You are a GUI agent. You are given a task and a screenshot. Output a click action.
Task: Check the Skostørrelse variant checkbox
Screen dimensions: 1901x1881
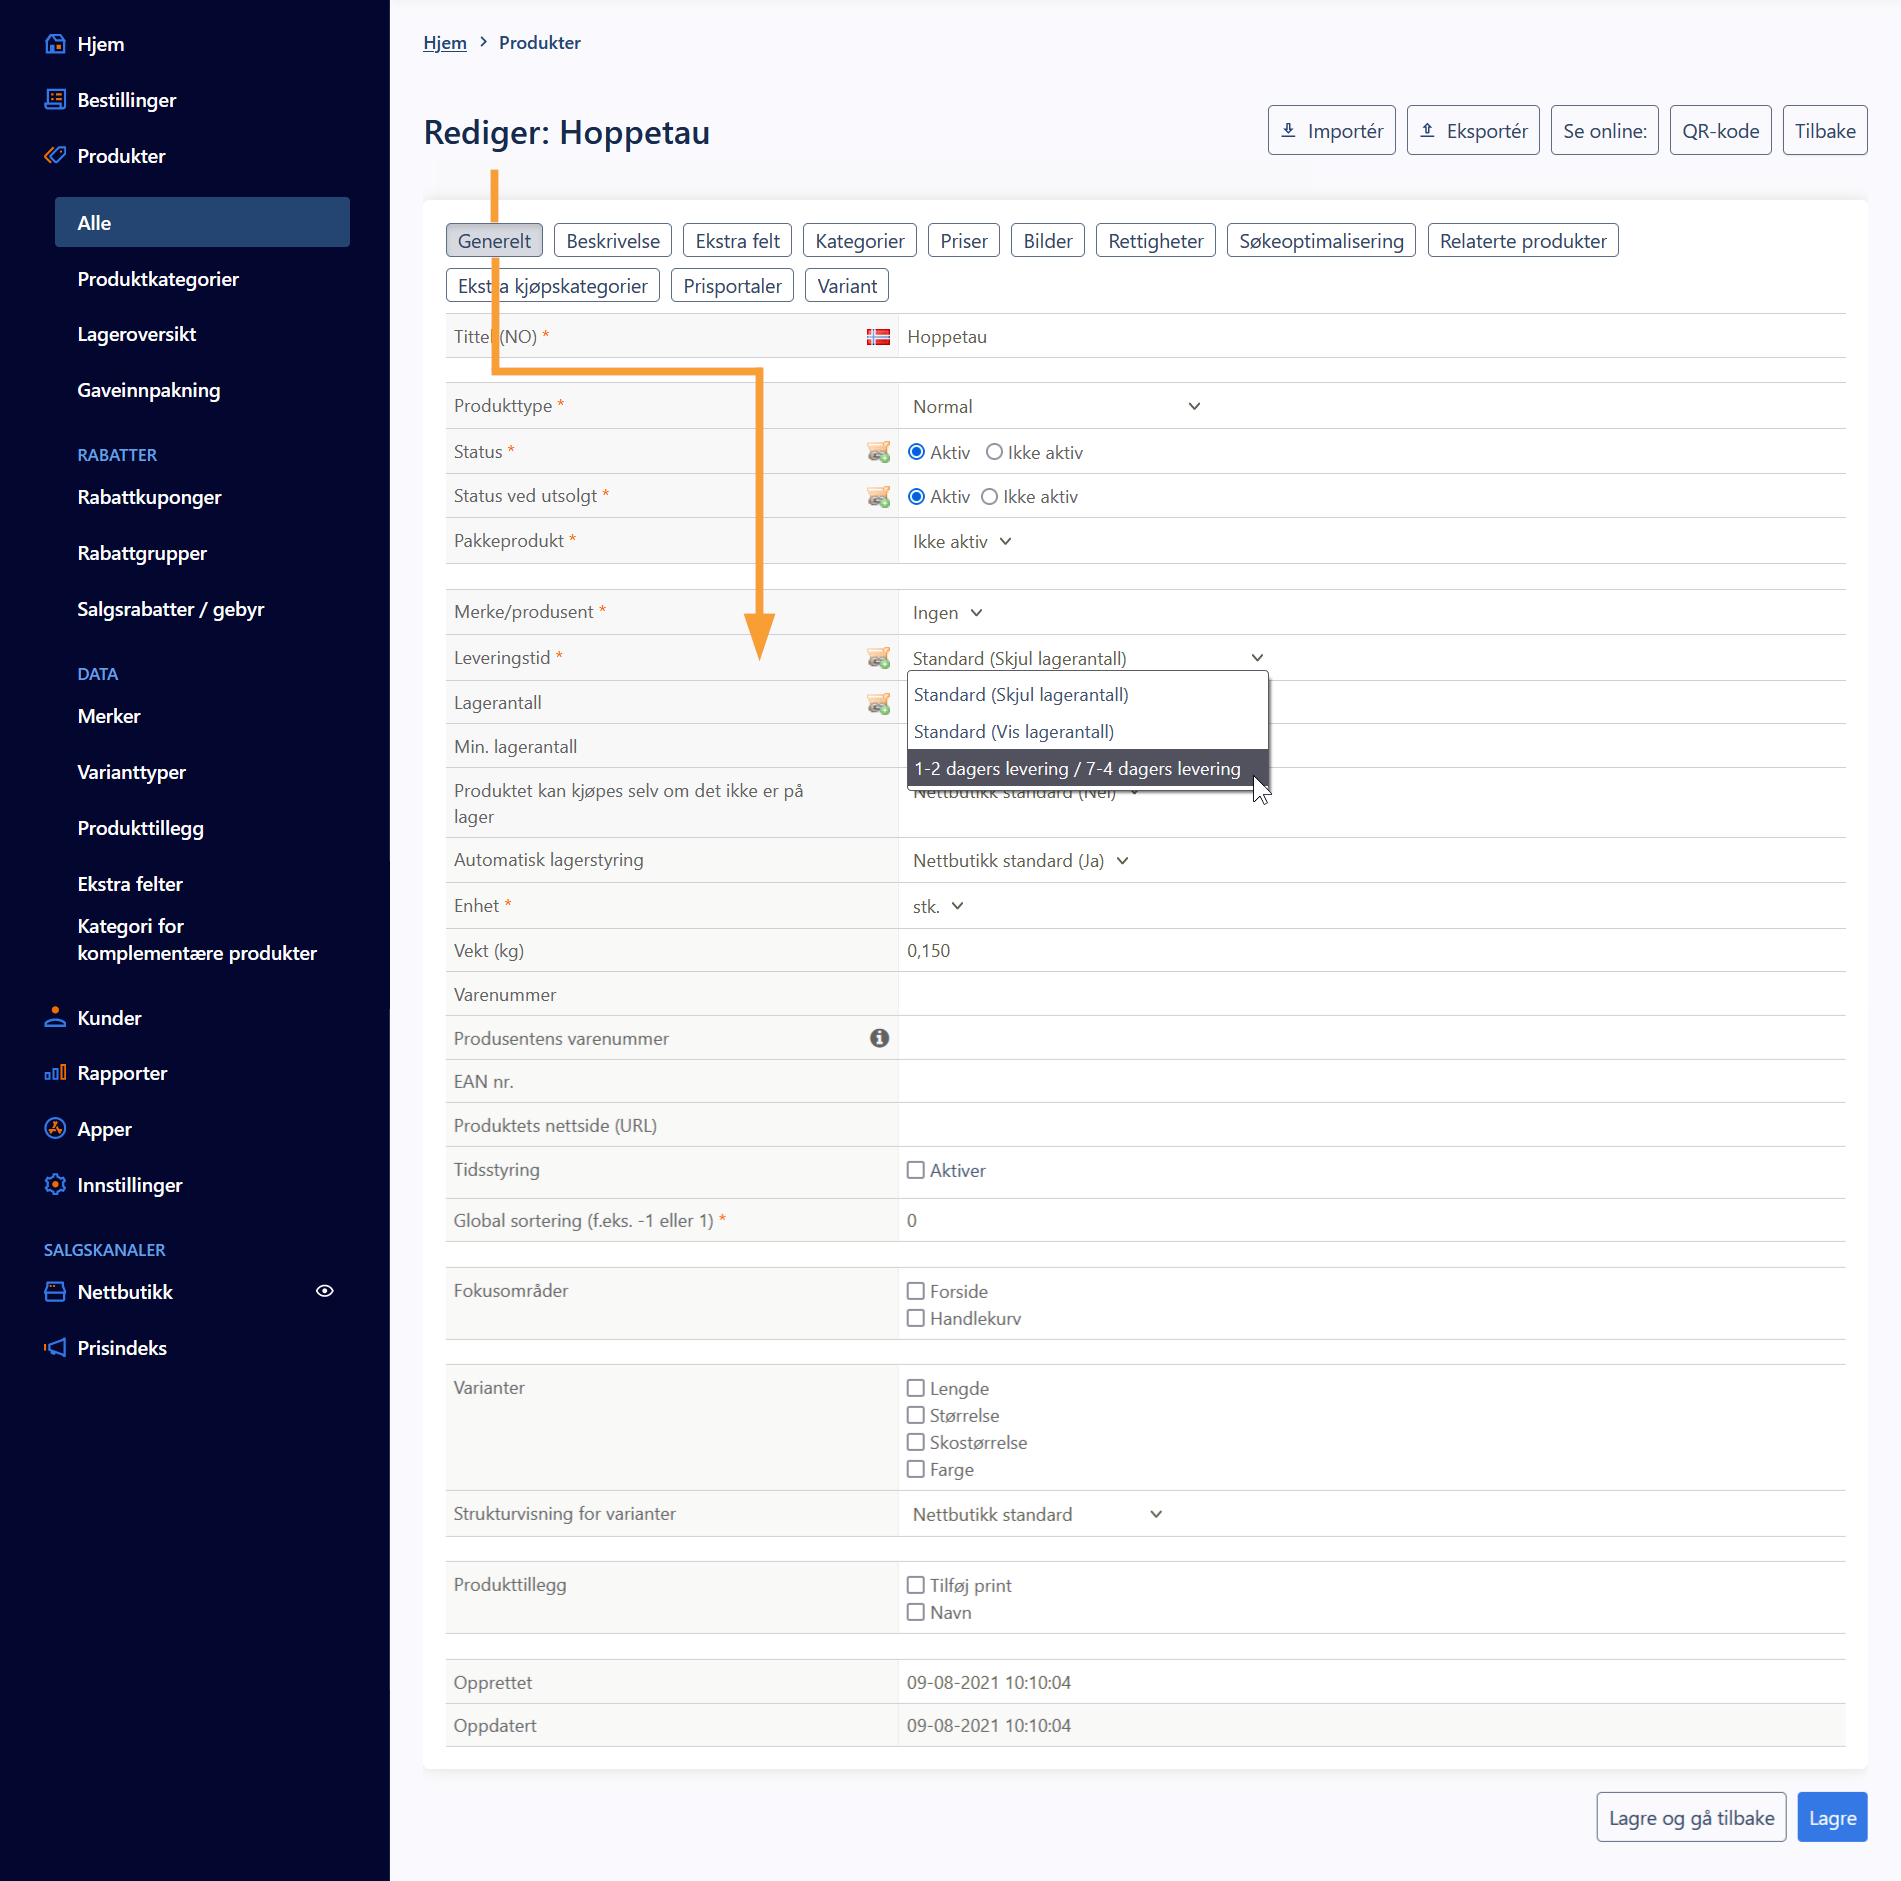(915, 1442)
